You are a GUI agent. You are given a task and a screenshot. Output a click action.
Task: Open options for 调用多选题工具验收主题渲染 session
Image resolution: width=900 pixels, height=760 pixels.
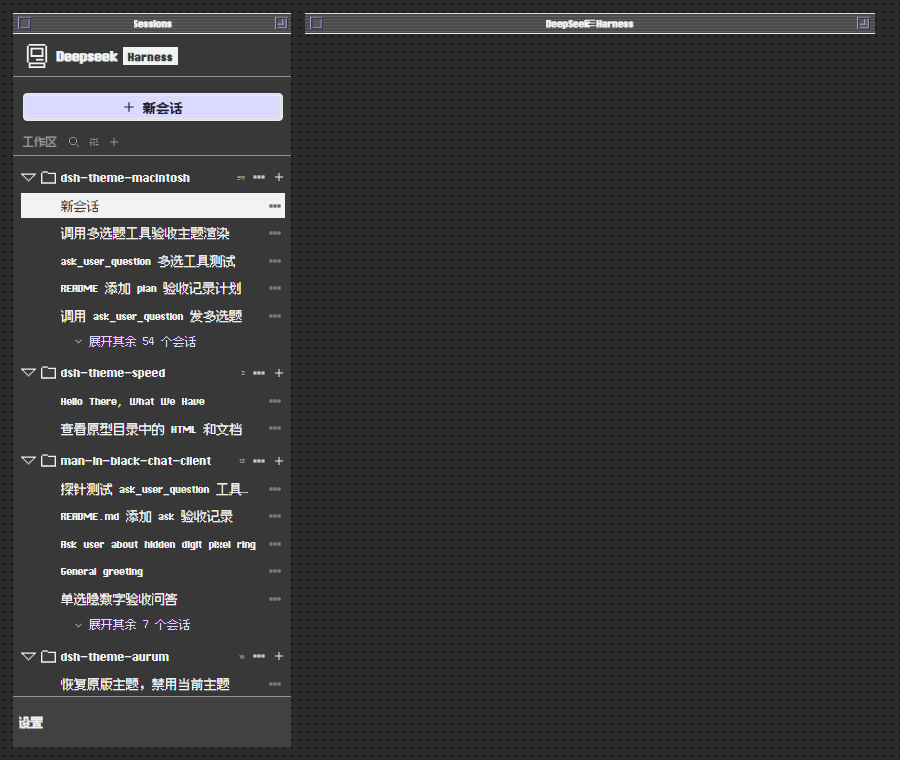click(x=275, y=233)
